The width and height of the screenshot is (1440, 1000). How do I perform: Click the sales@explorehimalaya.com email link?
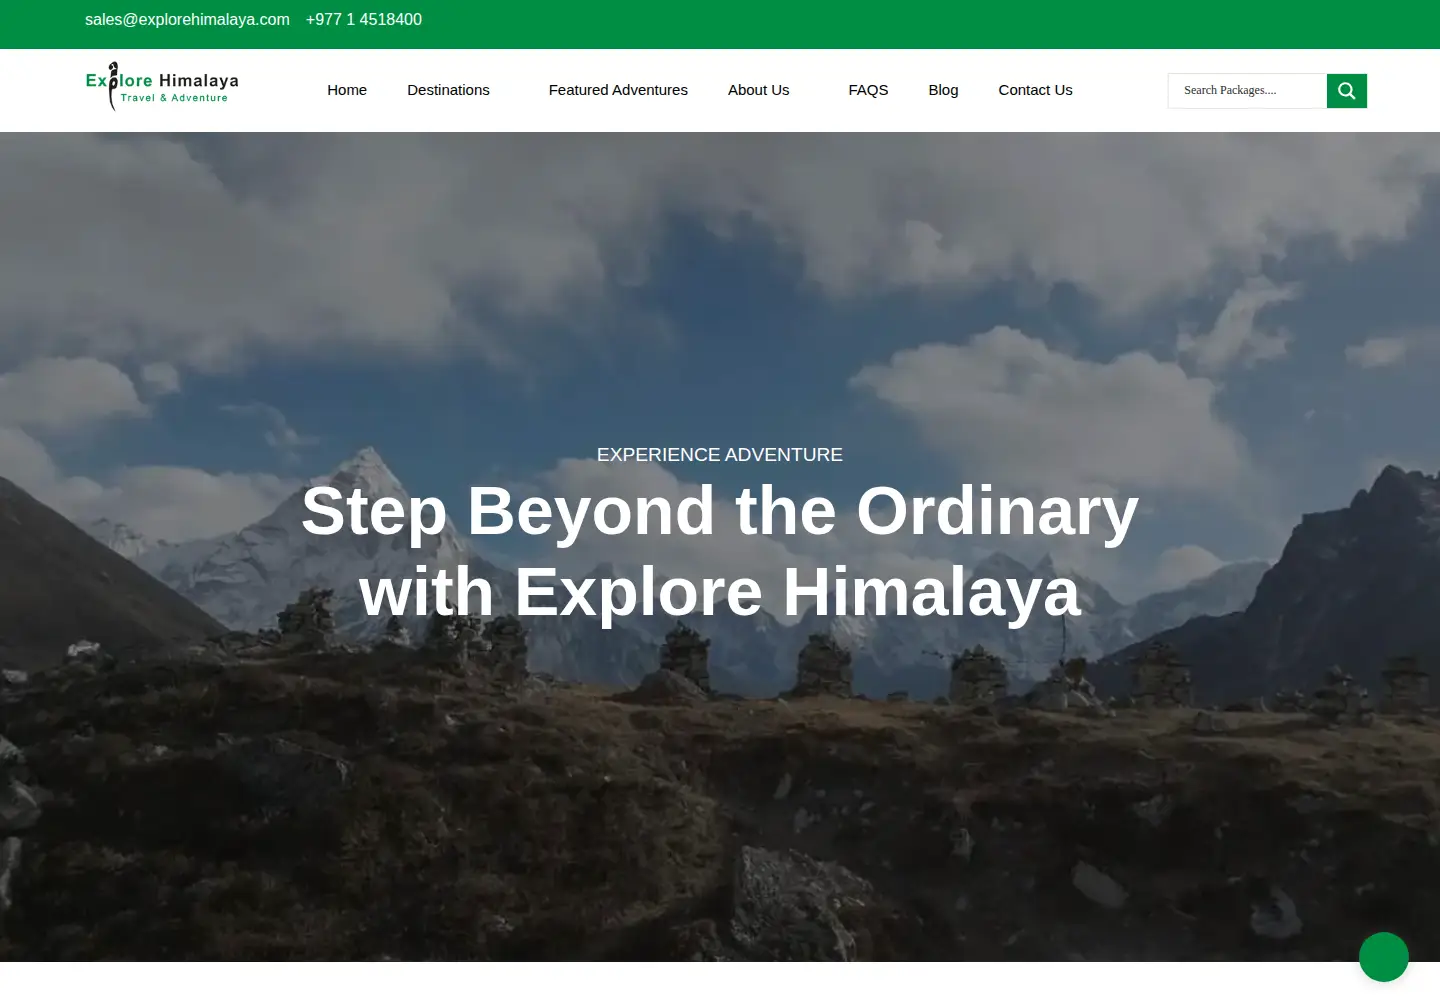[x=187, y=20]
